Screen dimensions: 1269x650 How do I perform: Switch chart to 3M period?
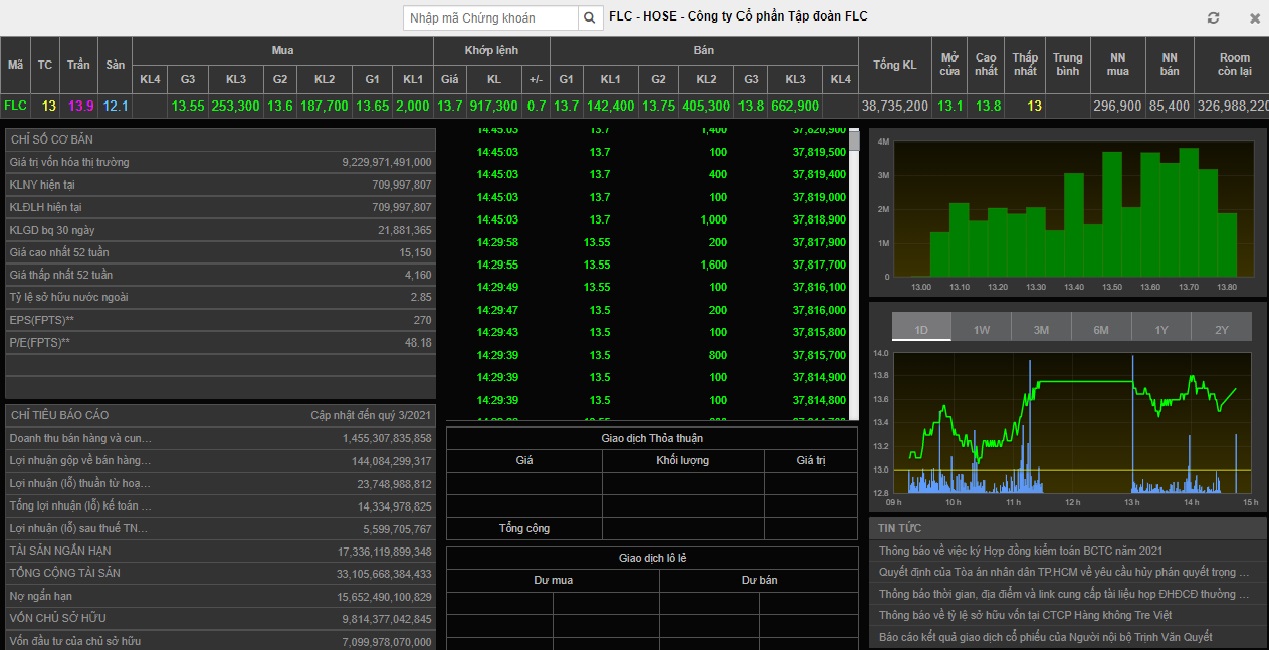(x=1041, y=329)
